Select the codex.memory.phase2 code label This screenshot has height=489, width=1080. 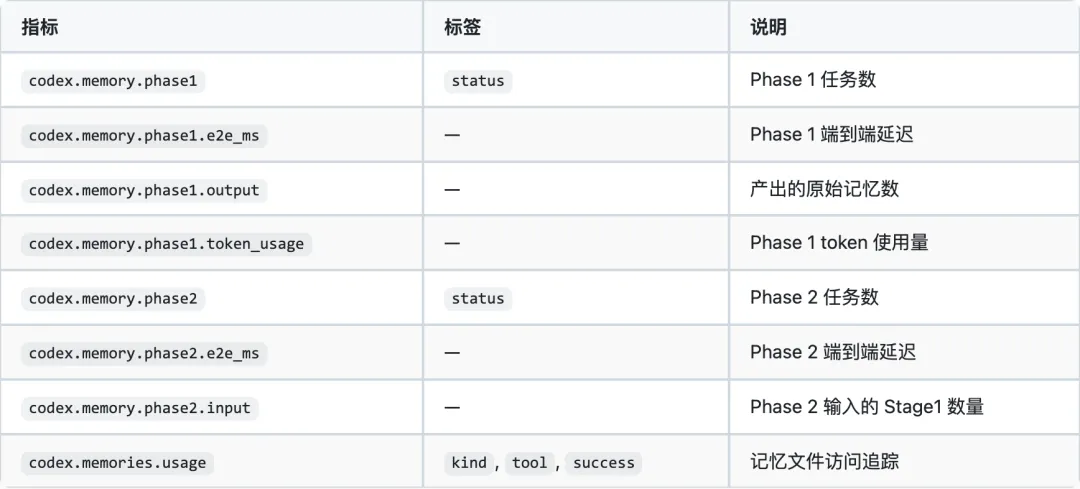tap(113, 298)
